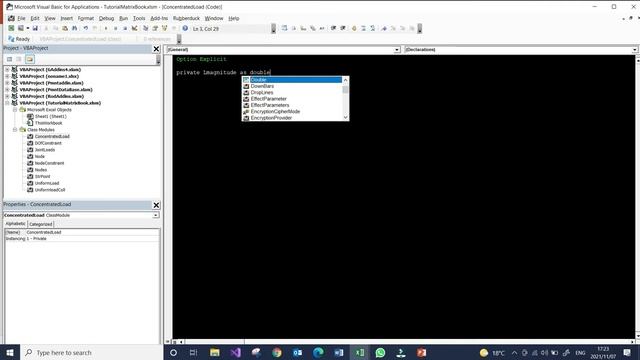Click the Find binoculars icon in toolbar
Image resolution: width=640 pixels, height=360 pixels.
75,28
